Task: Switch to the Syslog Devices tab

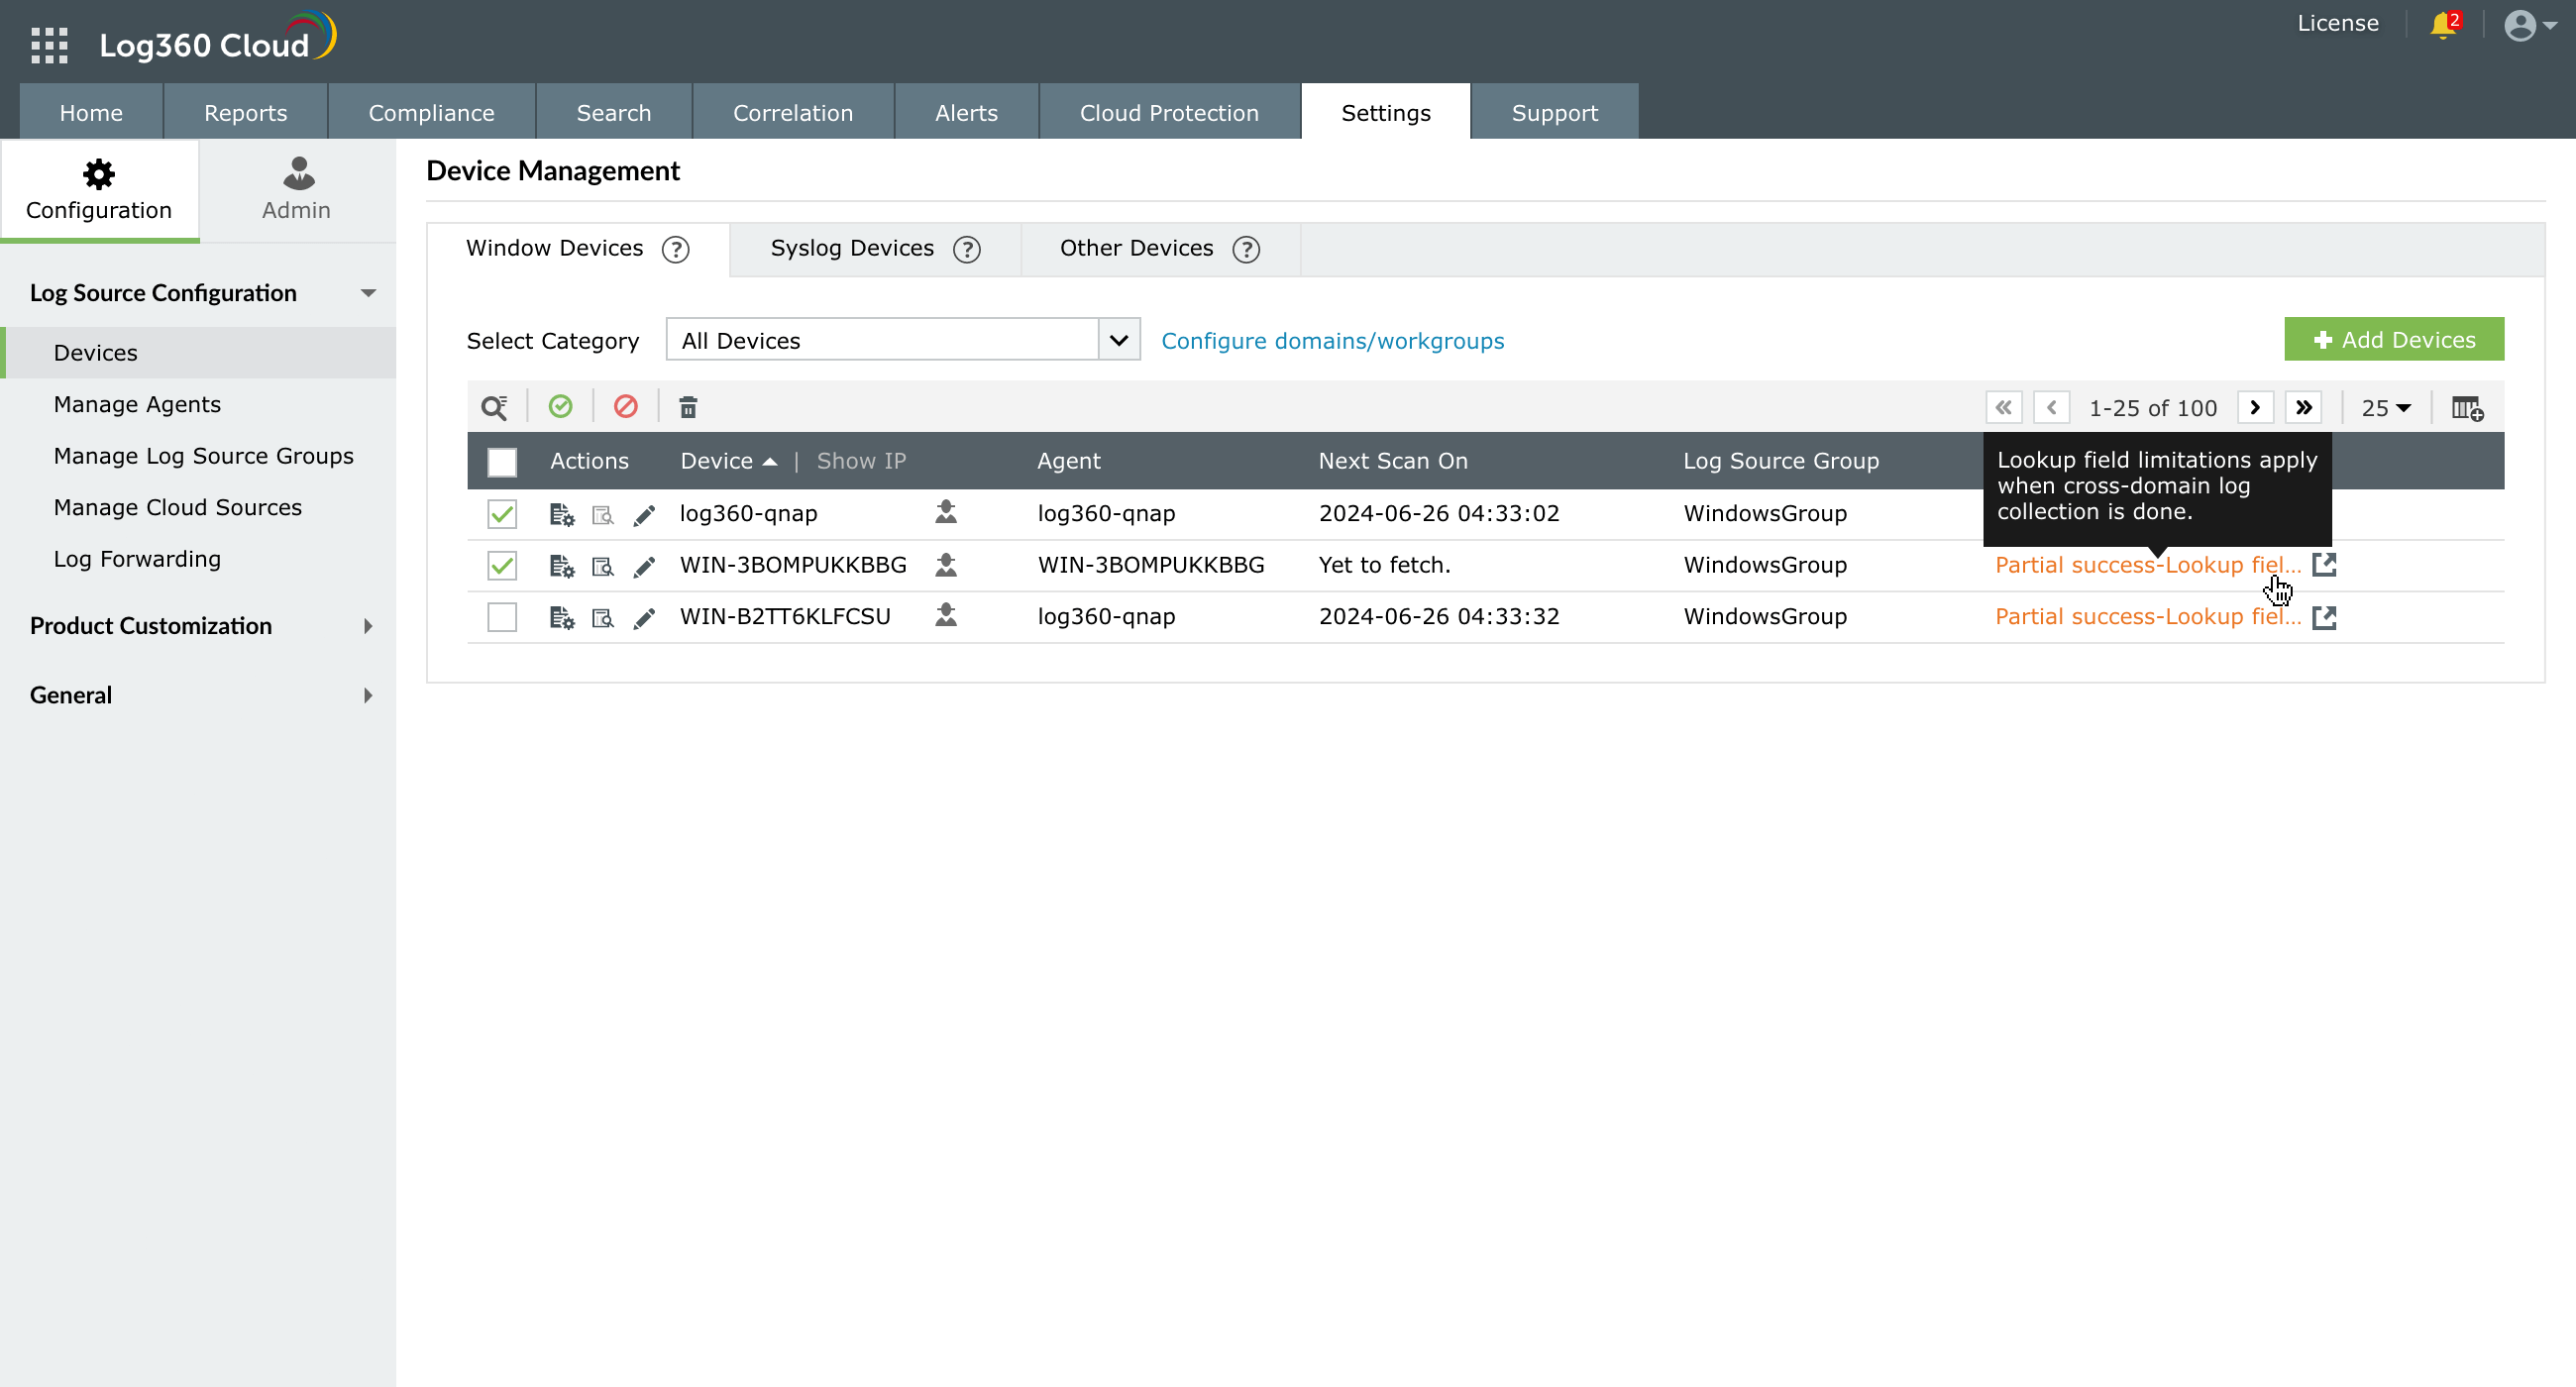Action: (x=852, y=248)
